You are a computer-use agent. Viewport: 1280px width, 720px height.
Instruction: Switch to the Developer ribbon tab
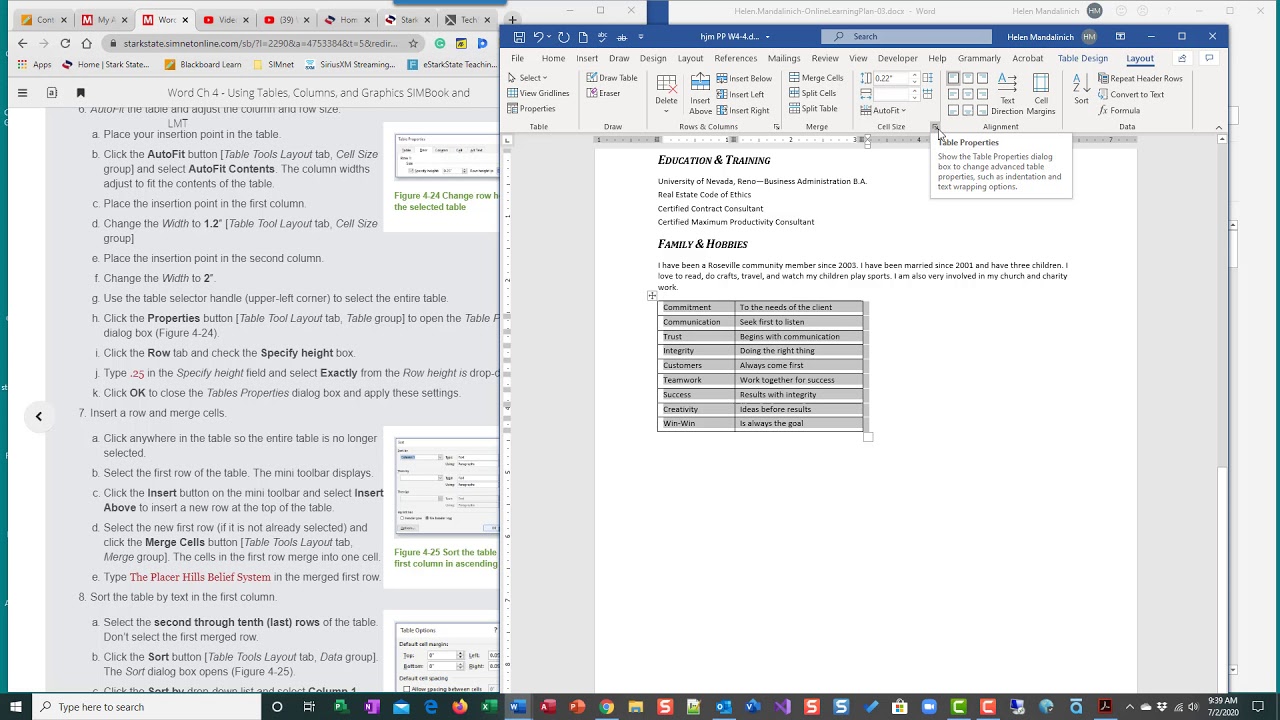click(x=897, y=58)
